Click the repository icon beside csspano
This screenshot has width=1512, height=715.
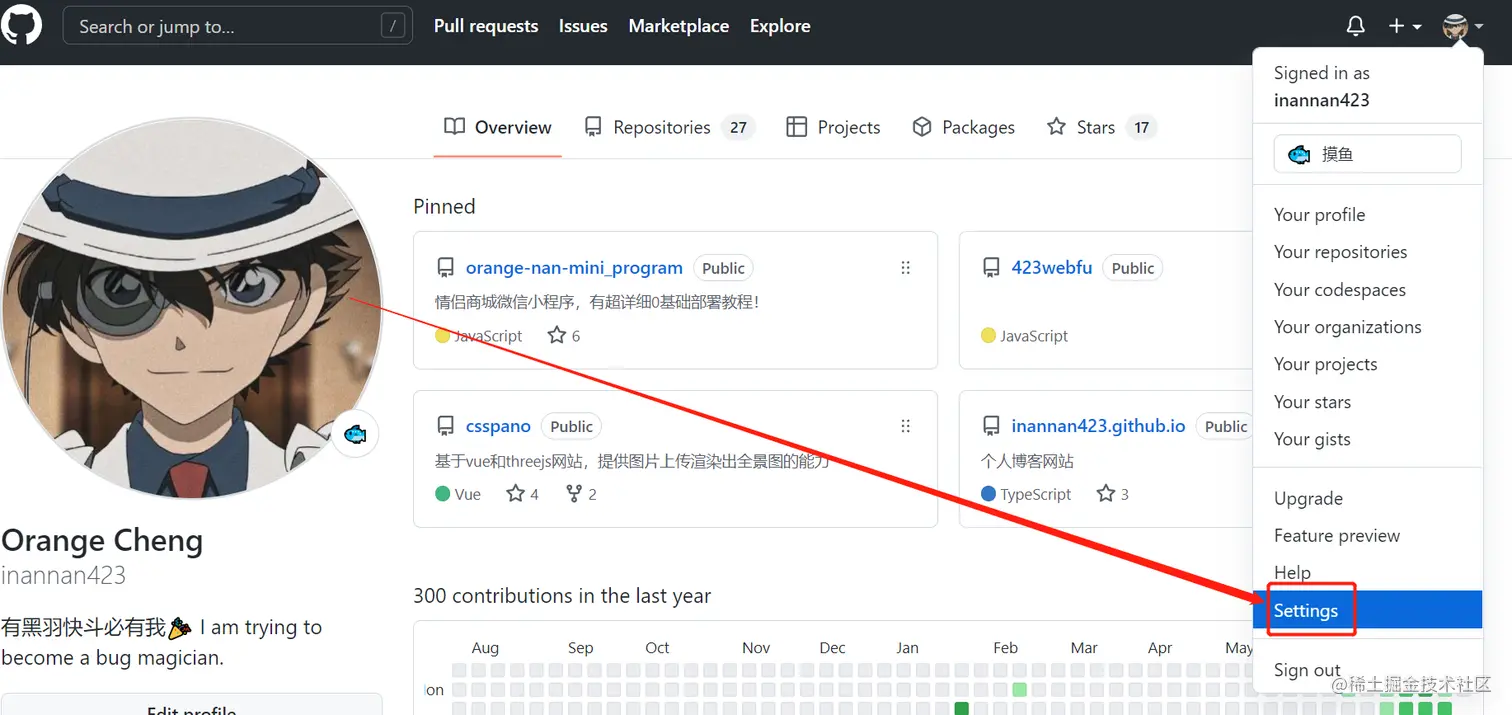tap(446, 426)
